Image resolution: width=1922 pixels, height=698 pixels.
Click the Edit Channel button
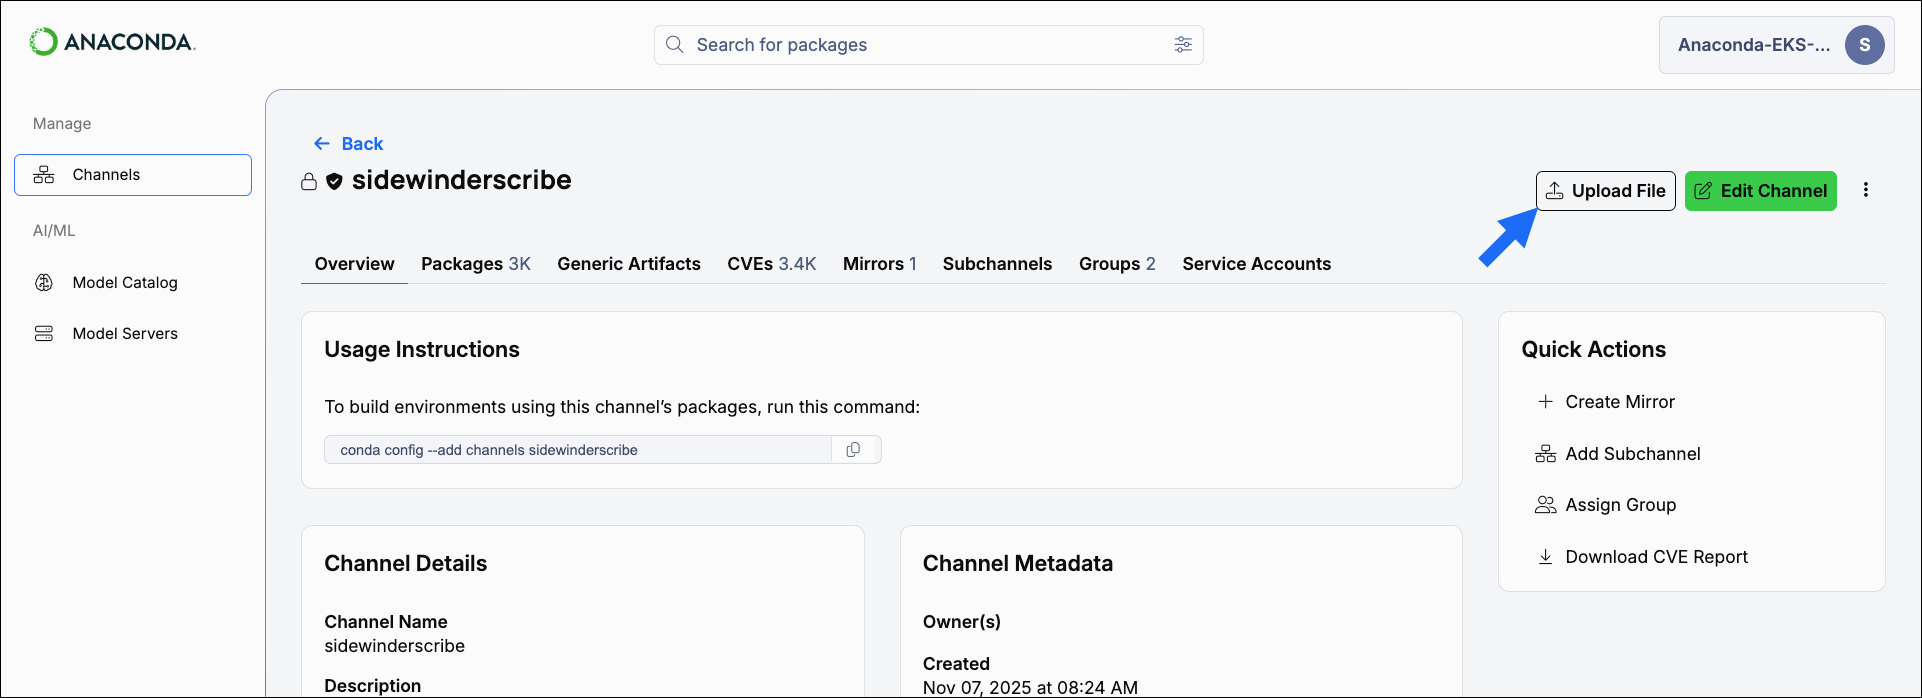tap(1761, 191)
